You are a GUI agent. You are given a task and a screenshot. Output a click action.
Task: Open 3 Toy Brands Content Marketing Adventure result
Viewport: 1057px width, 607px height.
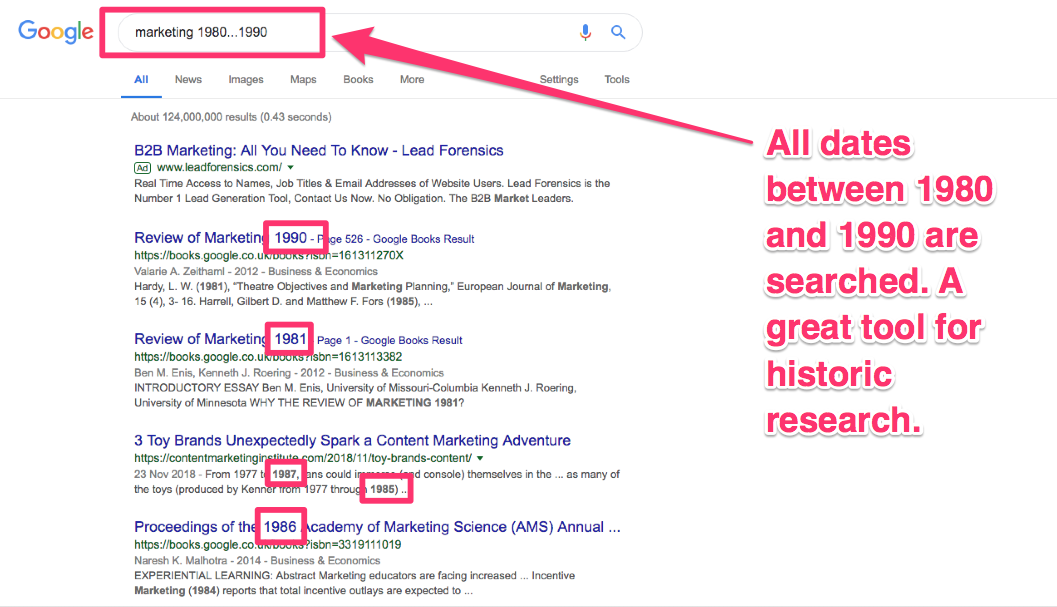[x=353, y=440]
